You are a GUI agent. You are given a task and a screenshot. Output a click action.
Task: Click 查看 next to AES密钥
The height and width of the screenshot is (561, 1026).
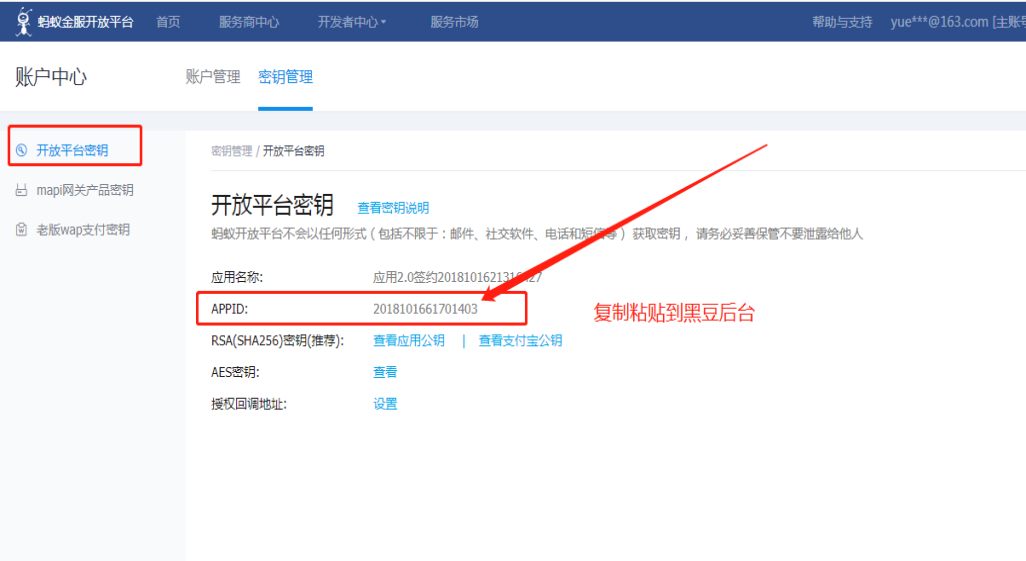385,372
